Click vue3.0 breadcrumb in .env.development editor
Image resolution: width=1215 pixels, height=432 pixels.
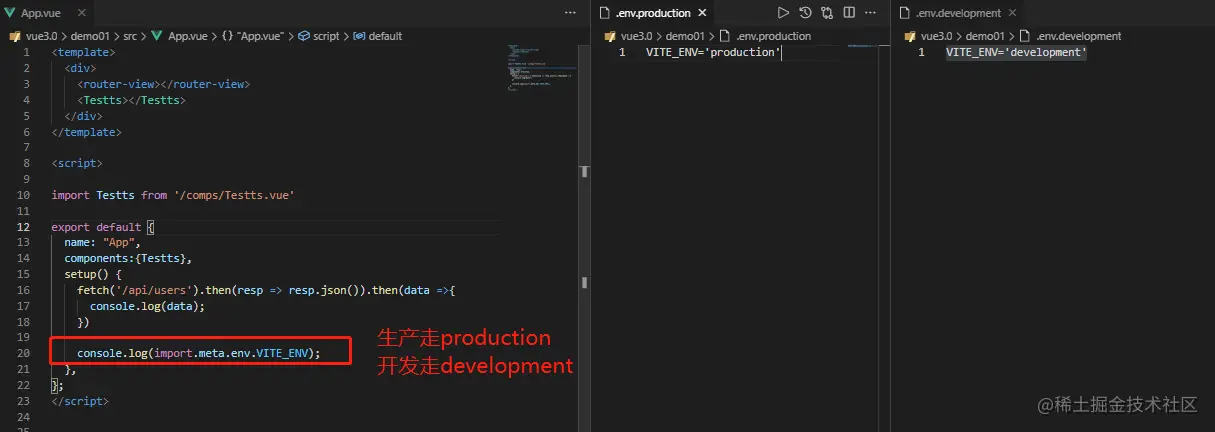pyautogui.click(x=936, y=36)
